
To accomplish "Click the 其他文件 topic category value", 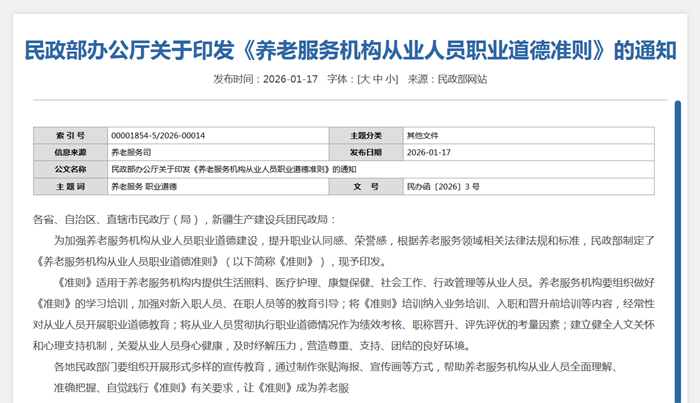I will (x=421, y=135).
